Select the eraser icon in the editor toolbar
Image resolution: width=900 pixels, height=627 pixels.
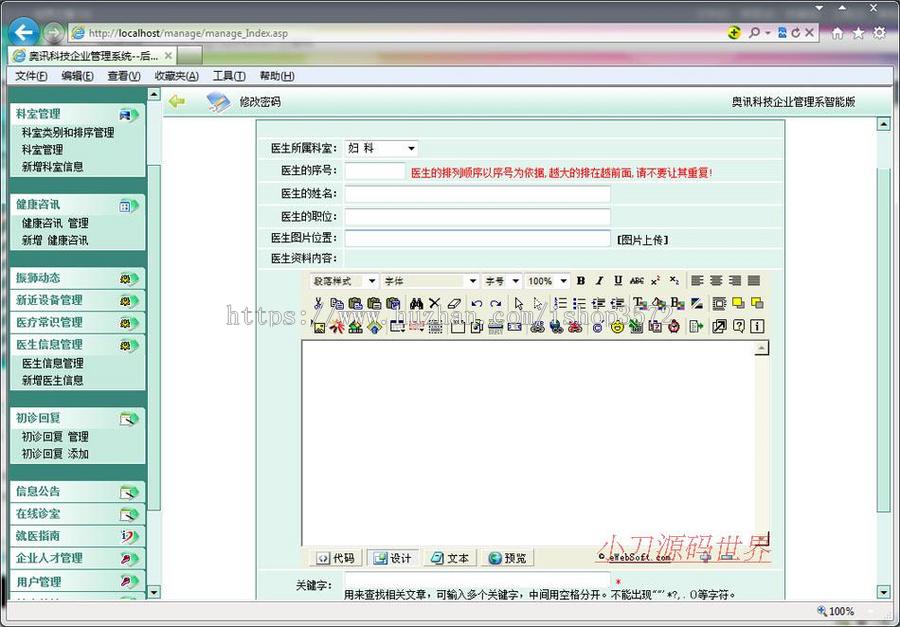click(452, 303)
